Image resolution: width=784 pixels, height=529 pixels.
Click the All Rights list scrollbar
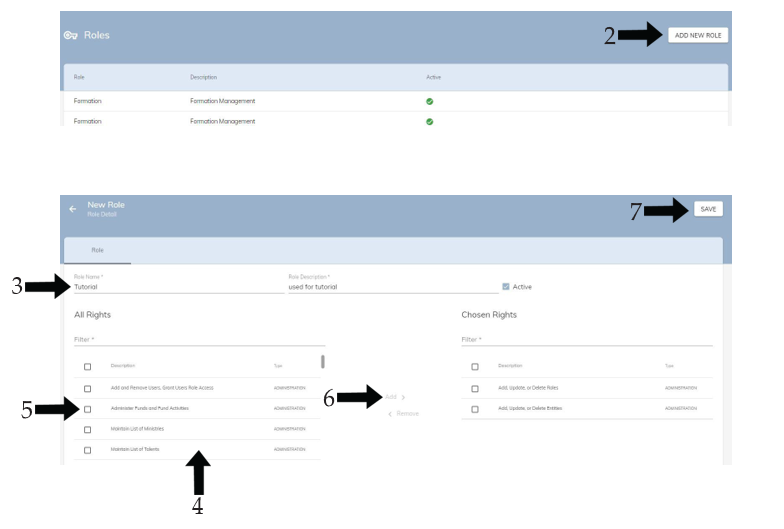click(322, 362)
